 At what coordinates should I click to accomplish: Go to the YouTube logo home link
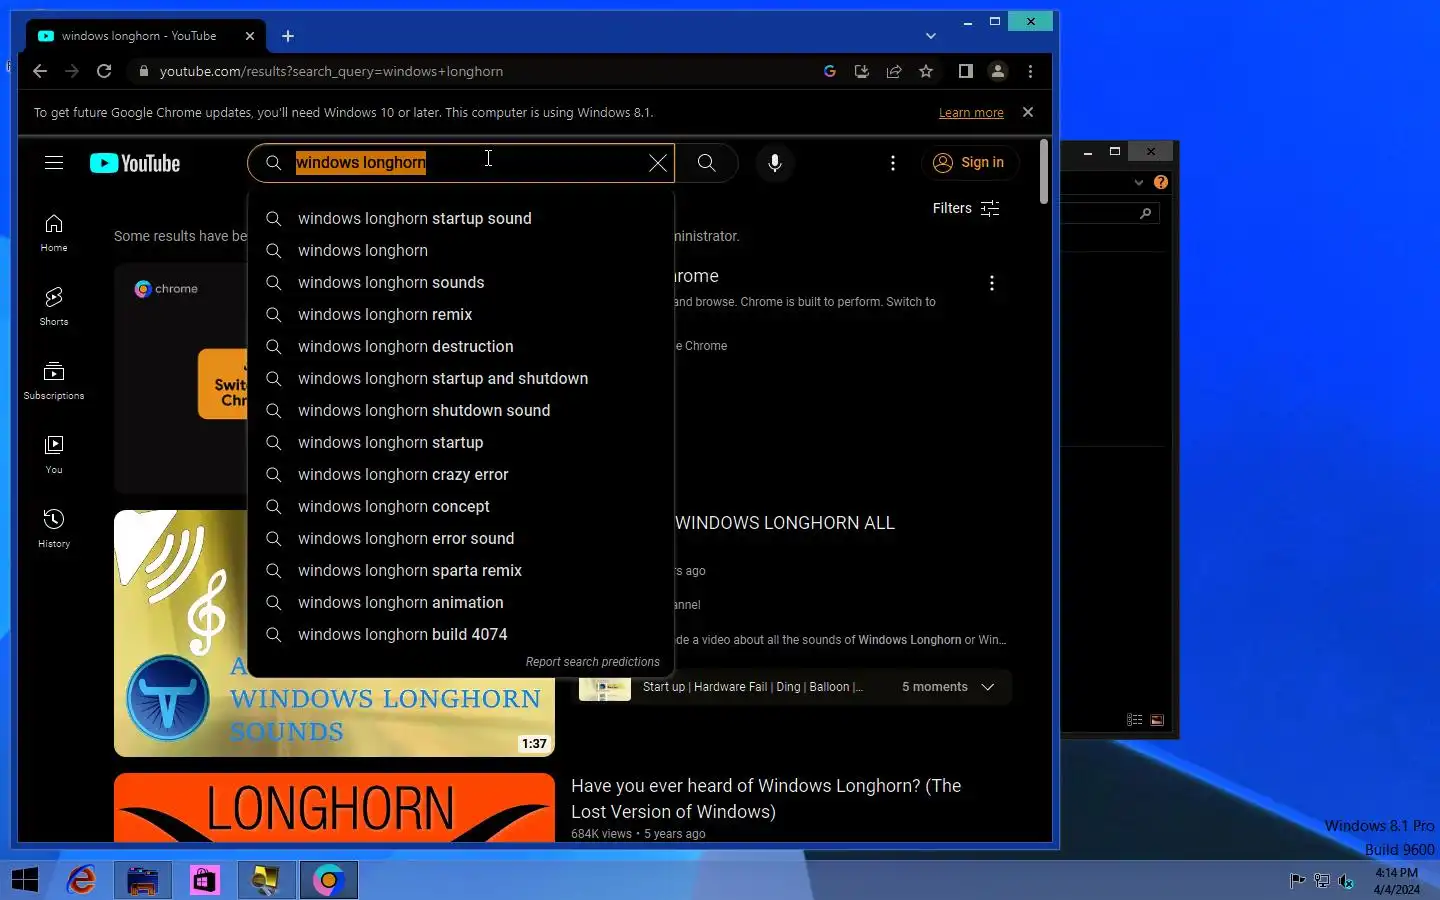[x=135, y=163]
